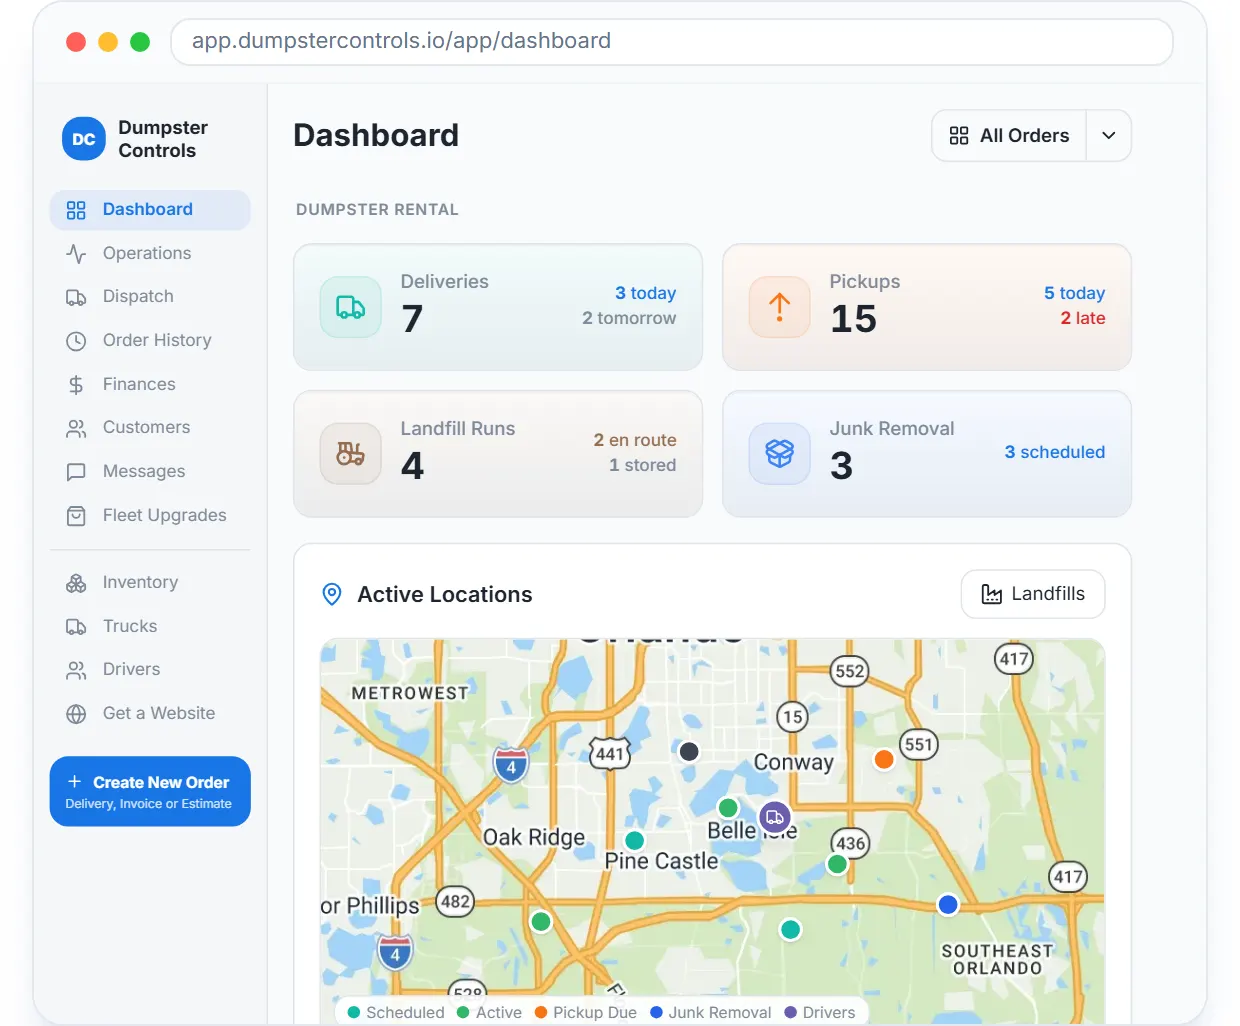Click the Finances dollar sign icon
1240x1026 pixels.
tap(76, 385)
